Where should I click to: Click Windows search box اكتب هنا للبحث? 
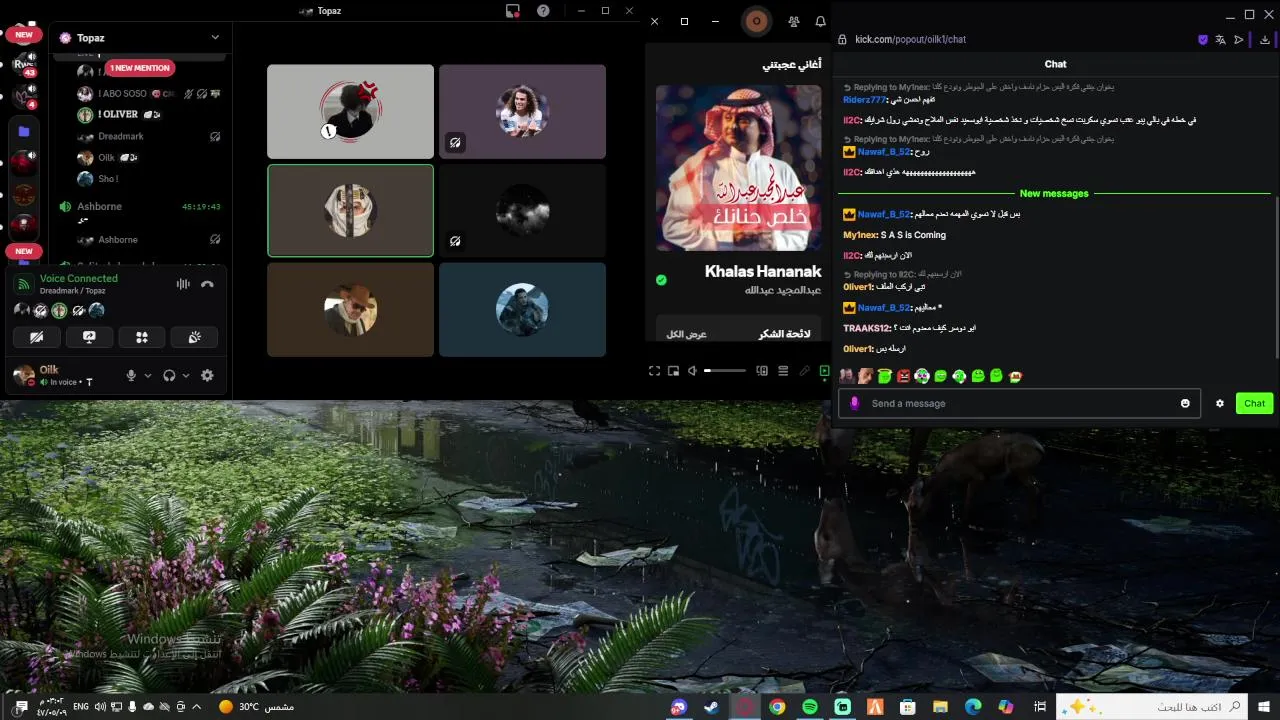(1154, 706)
